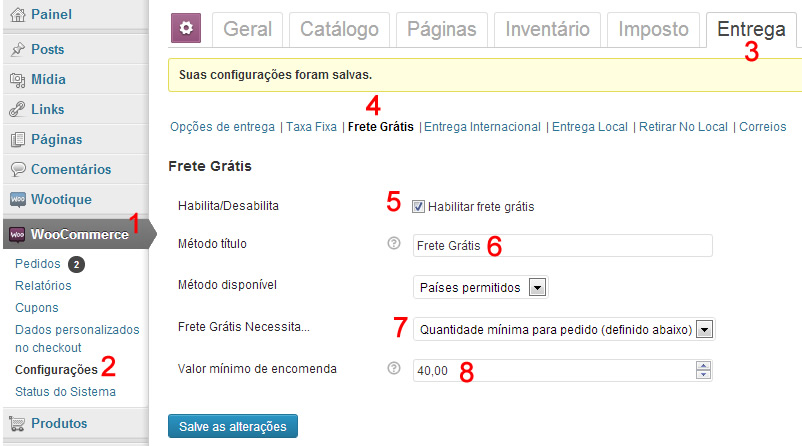Uncheck Habilitar frete grátis checkbox
The height and width of the screenshot is (446, 802).
pyautogui.click(x=418, y=207)
